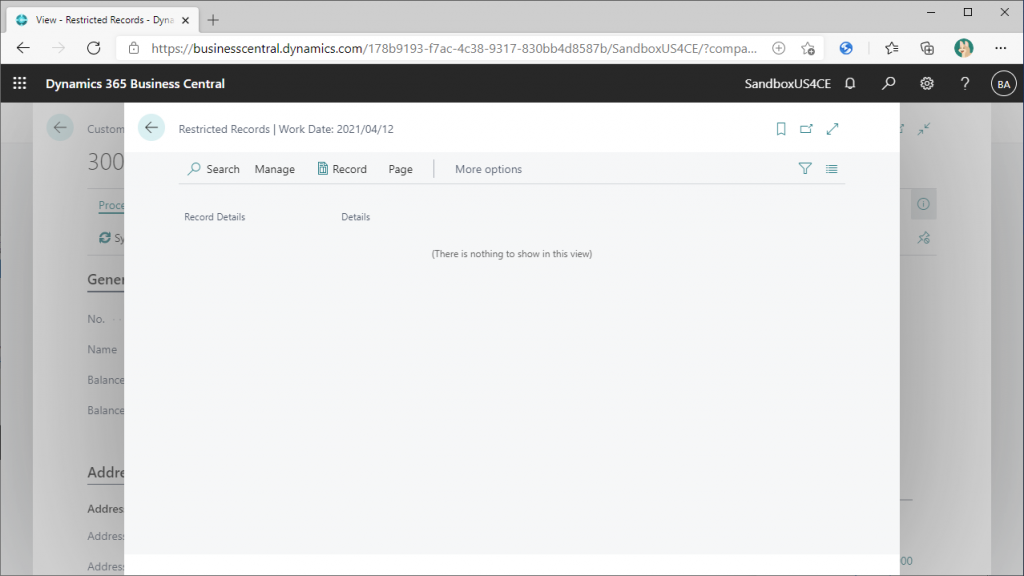Open the Help question mark

(965, 84)
